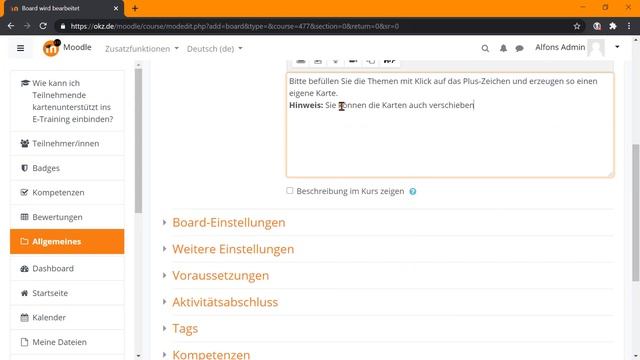Click the Startseite home icon in sidebar

pyautogui.click(x=24, y=293)
